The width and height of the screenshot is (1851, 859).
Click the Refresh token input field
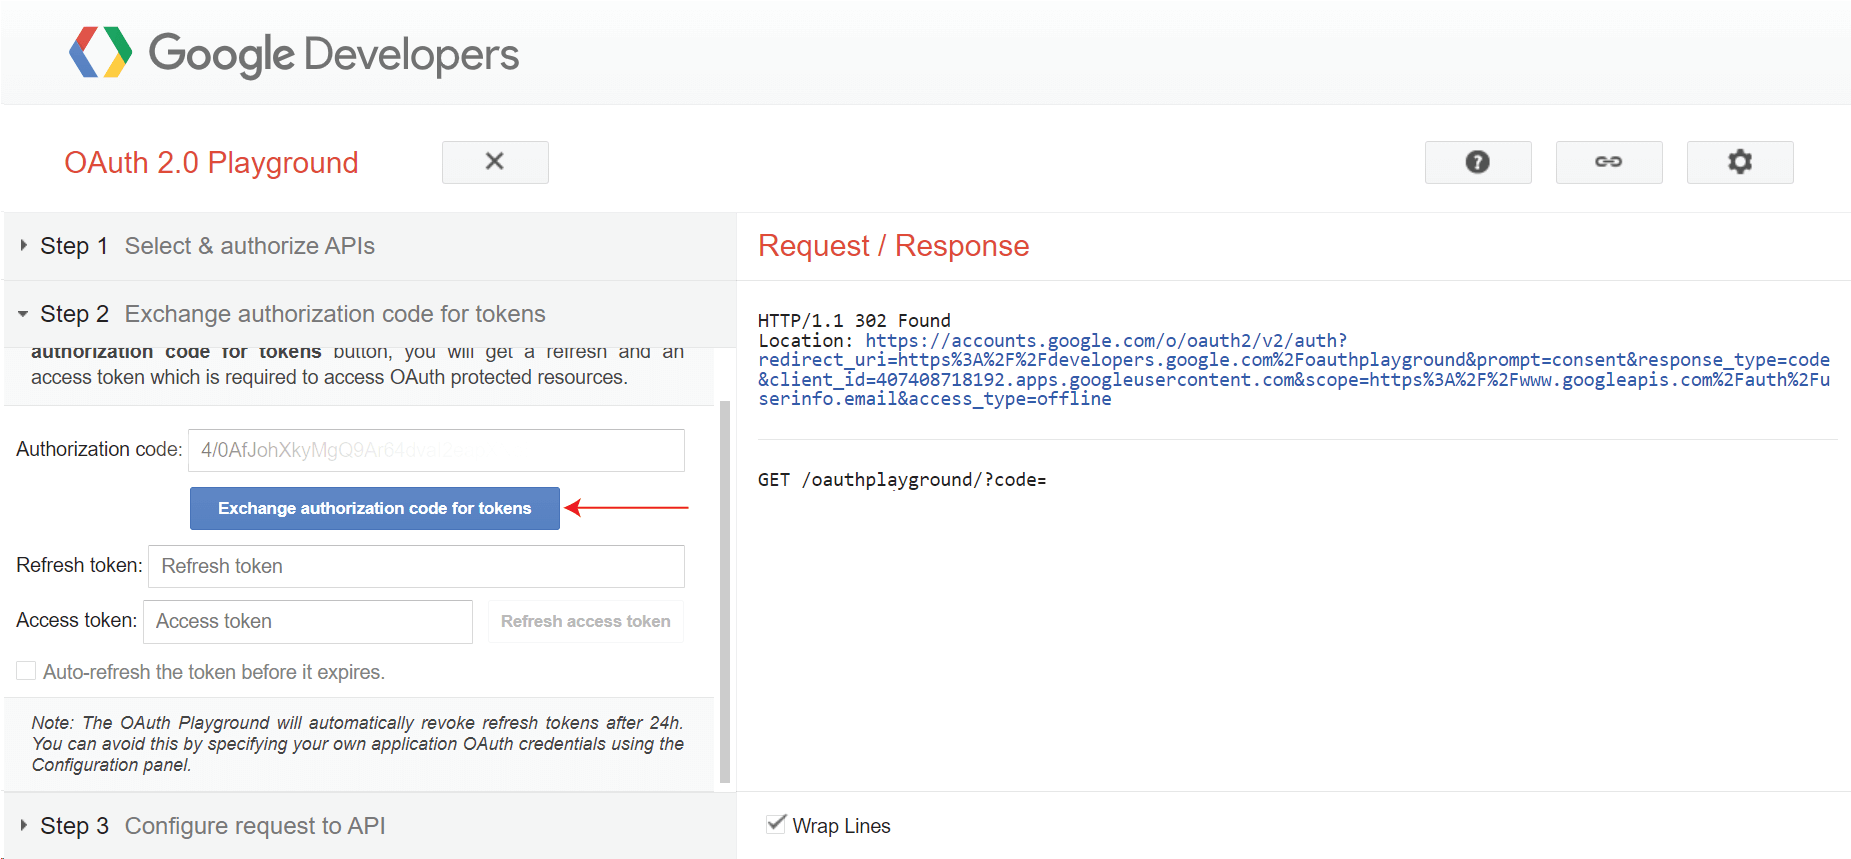pyautogui.click(x=416, y=566)
